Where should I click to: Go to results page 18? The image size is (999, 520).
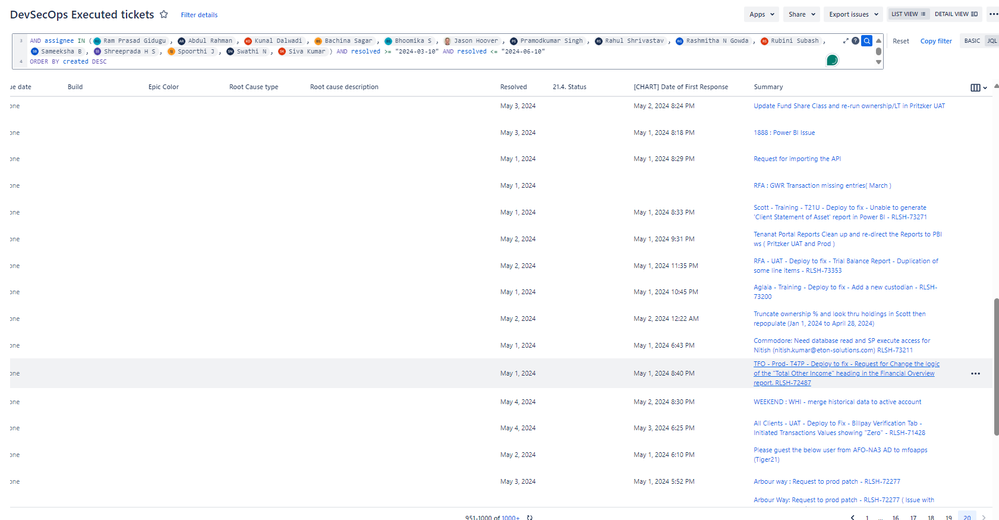pyautogui.click(x=931, y=517)
